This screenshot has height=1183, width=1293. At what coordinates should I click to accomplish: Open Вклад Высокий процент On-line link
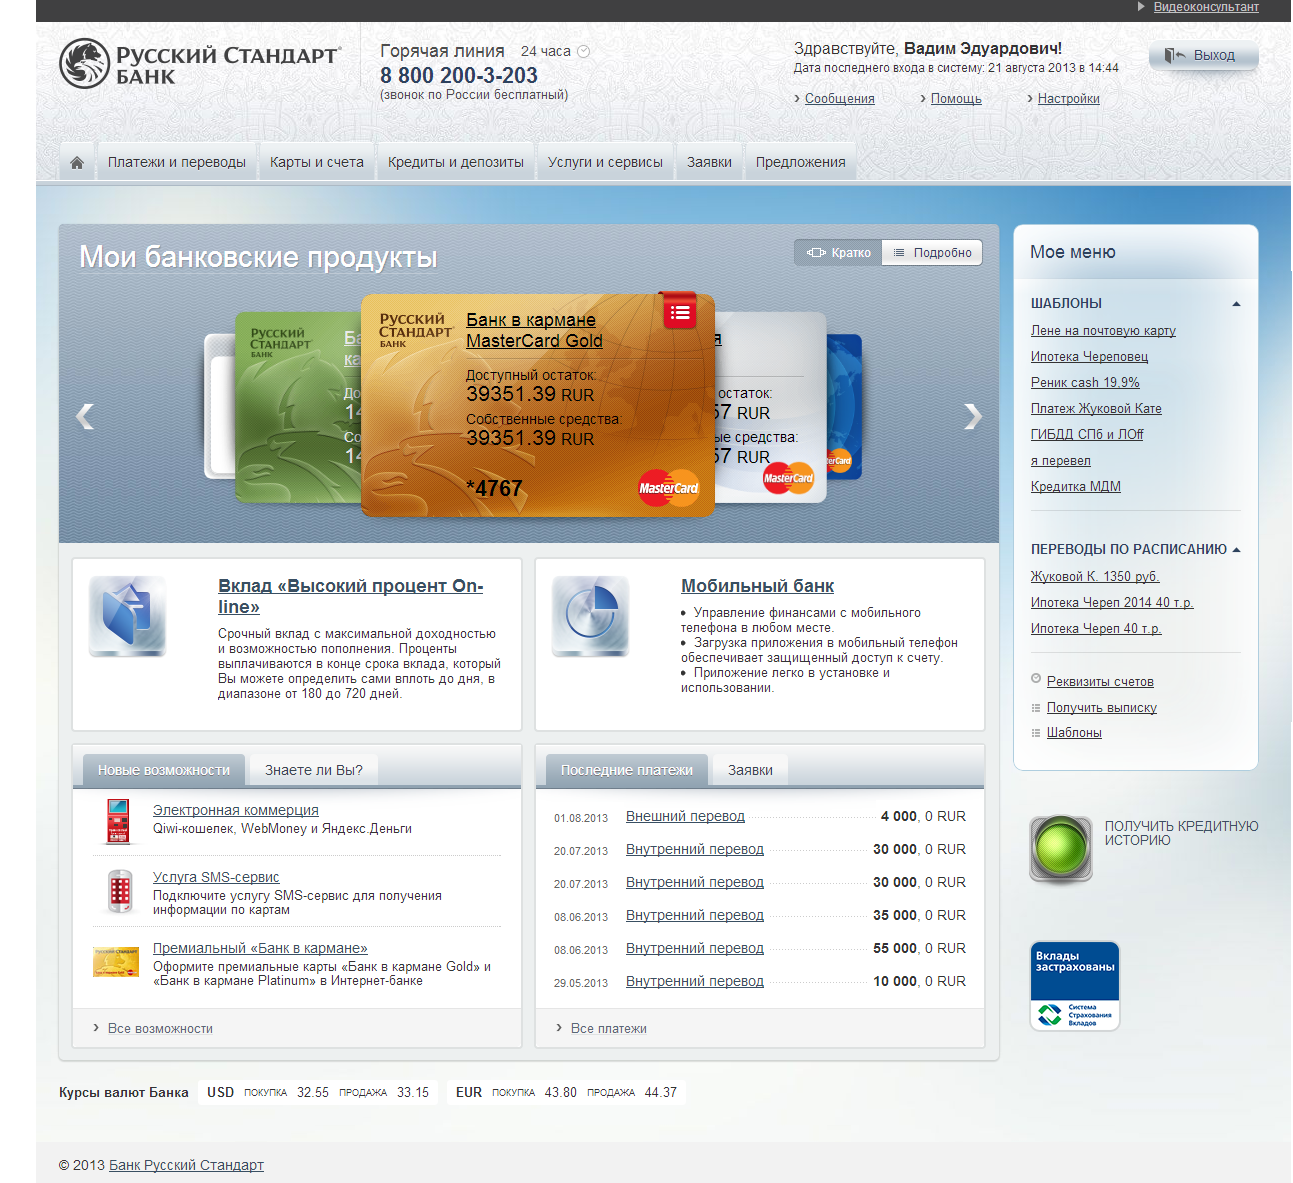pyautogui.click(x=350, y=596)
